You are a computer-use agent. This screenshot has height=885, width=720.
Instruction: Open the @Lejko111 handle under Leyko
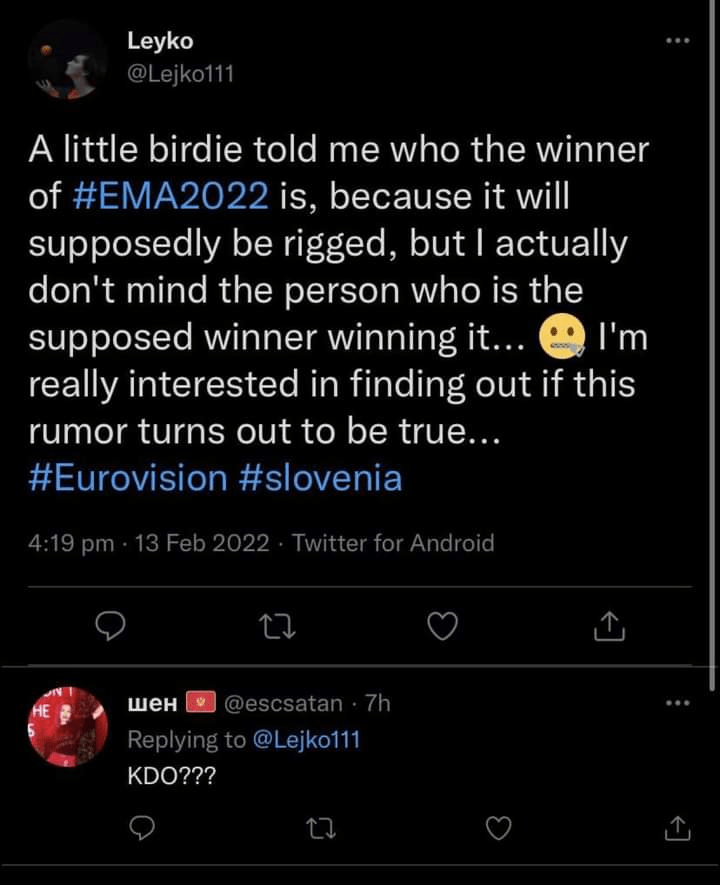pos(180,73)
